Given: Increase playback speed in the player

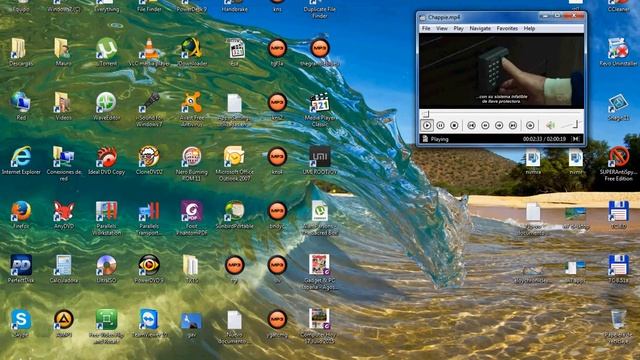Looking at the screenshot, I should 499,125.
